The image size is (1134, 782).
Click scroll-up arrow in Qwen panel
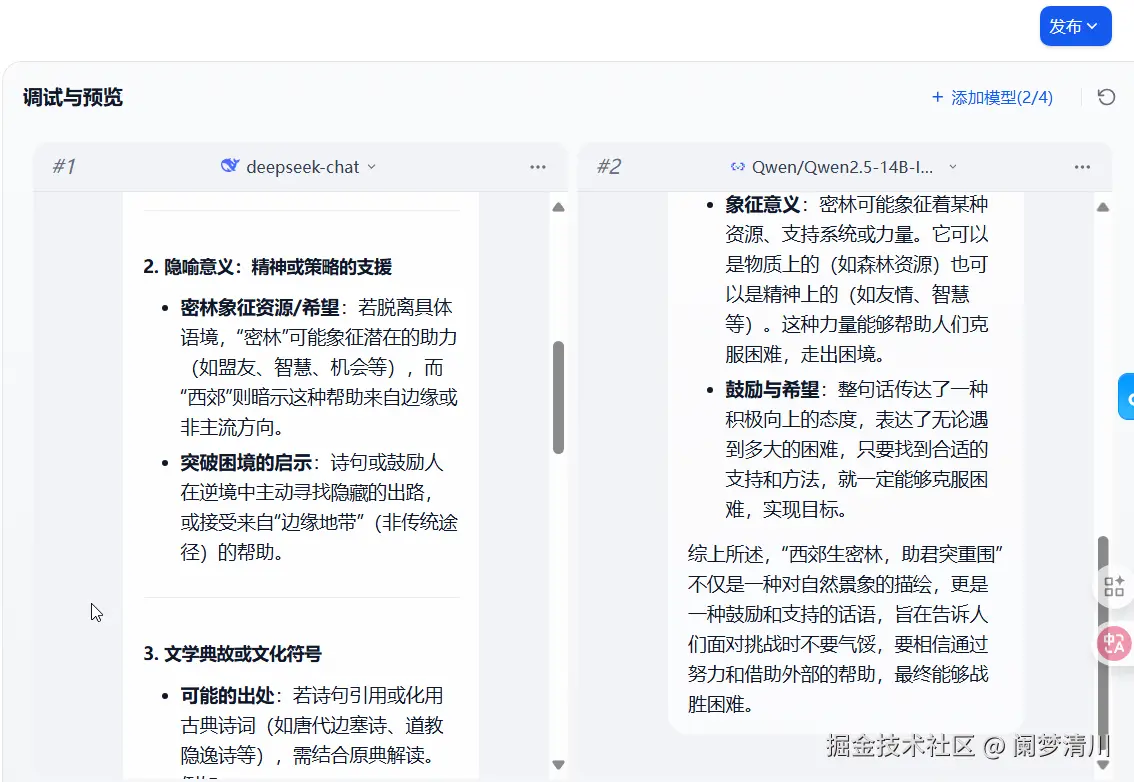pos(1103,207)
